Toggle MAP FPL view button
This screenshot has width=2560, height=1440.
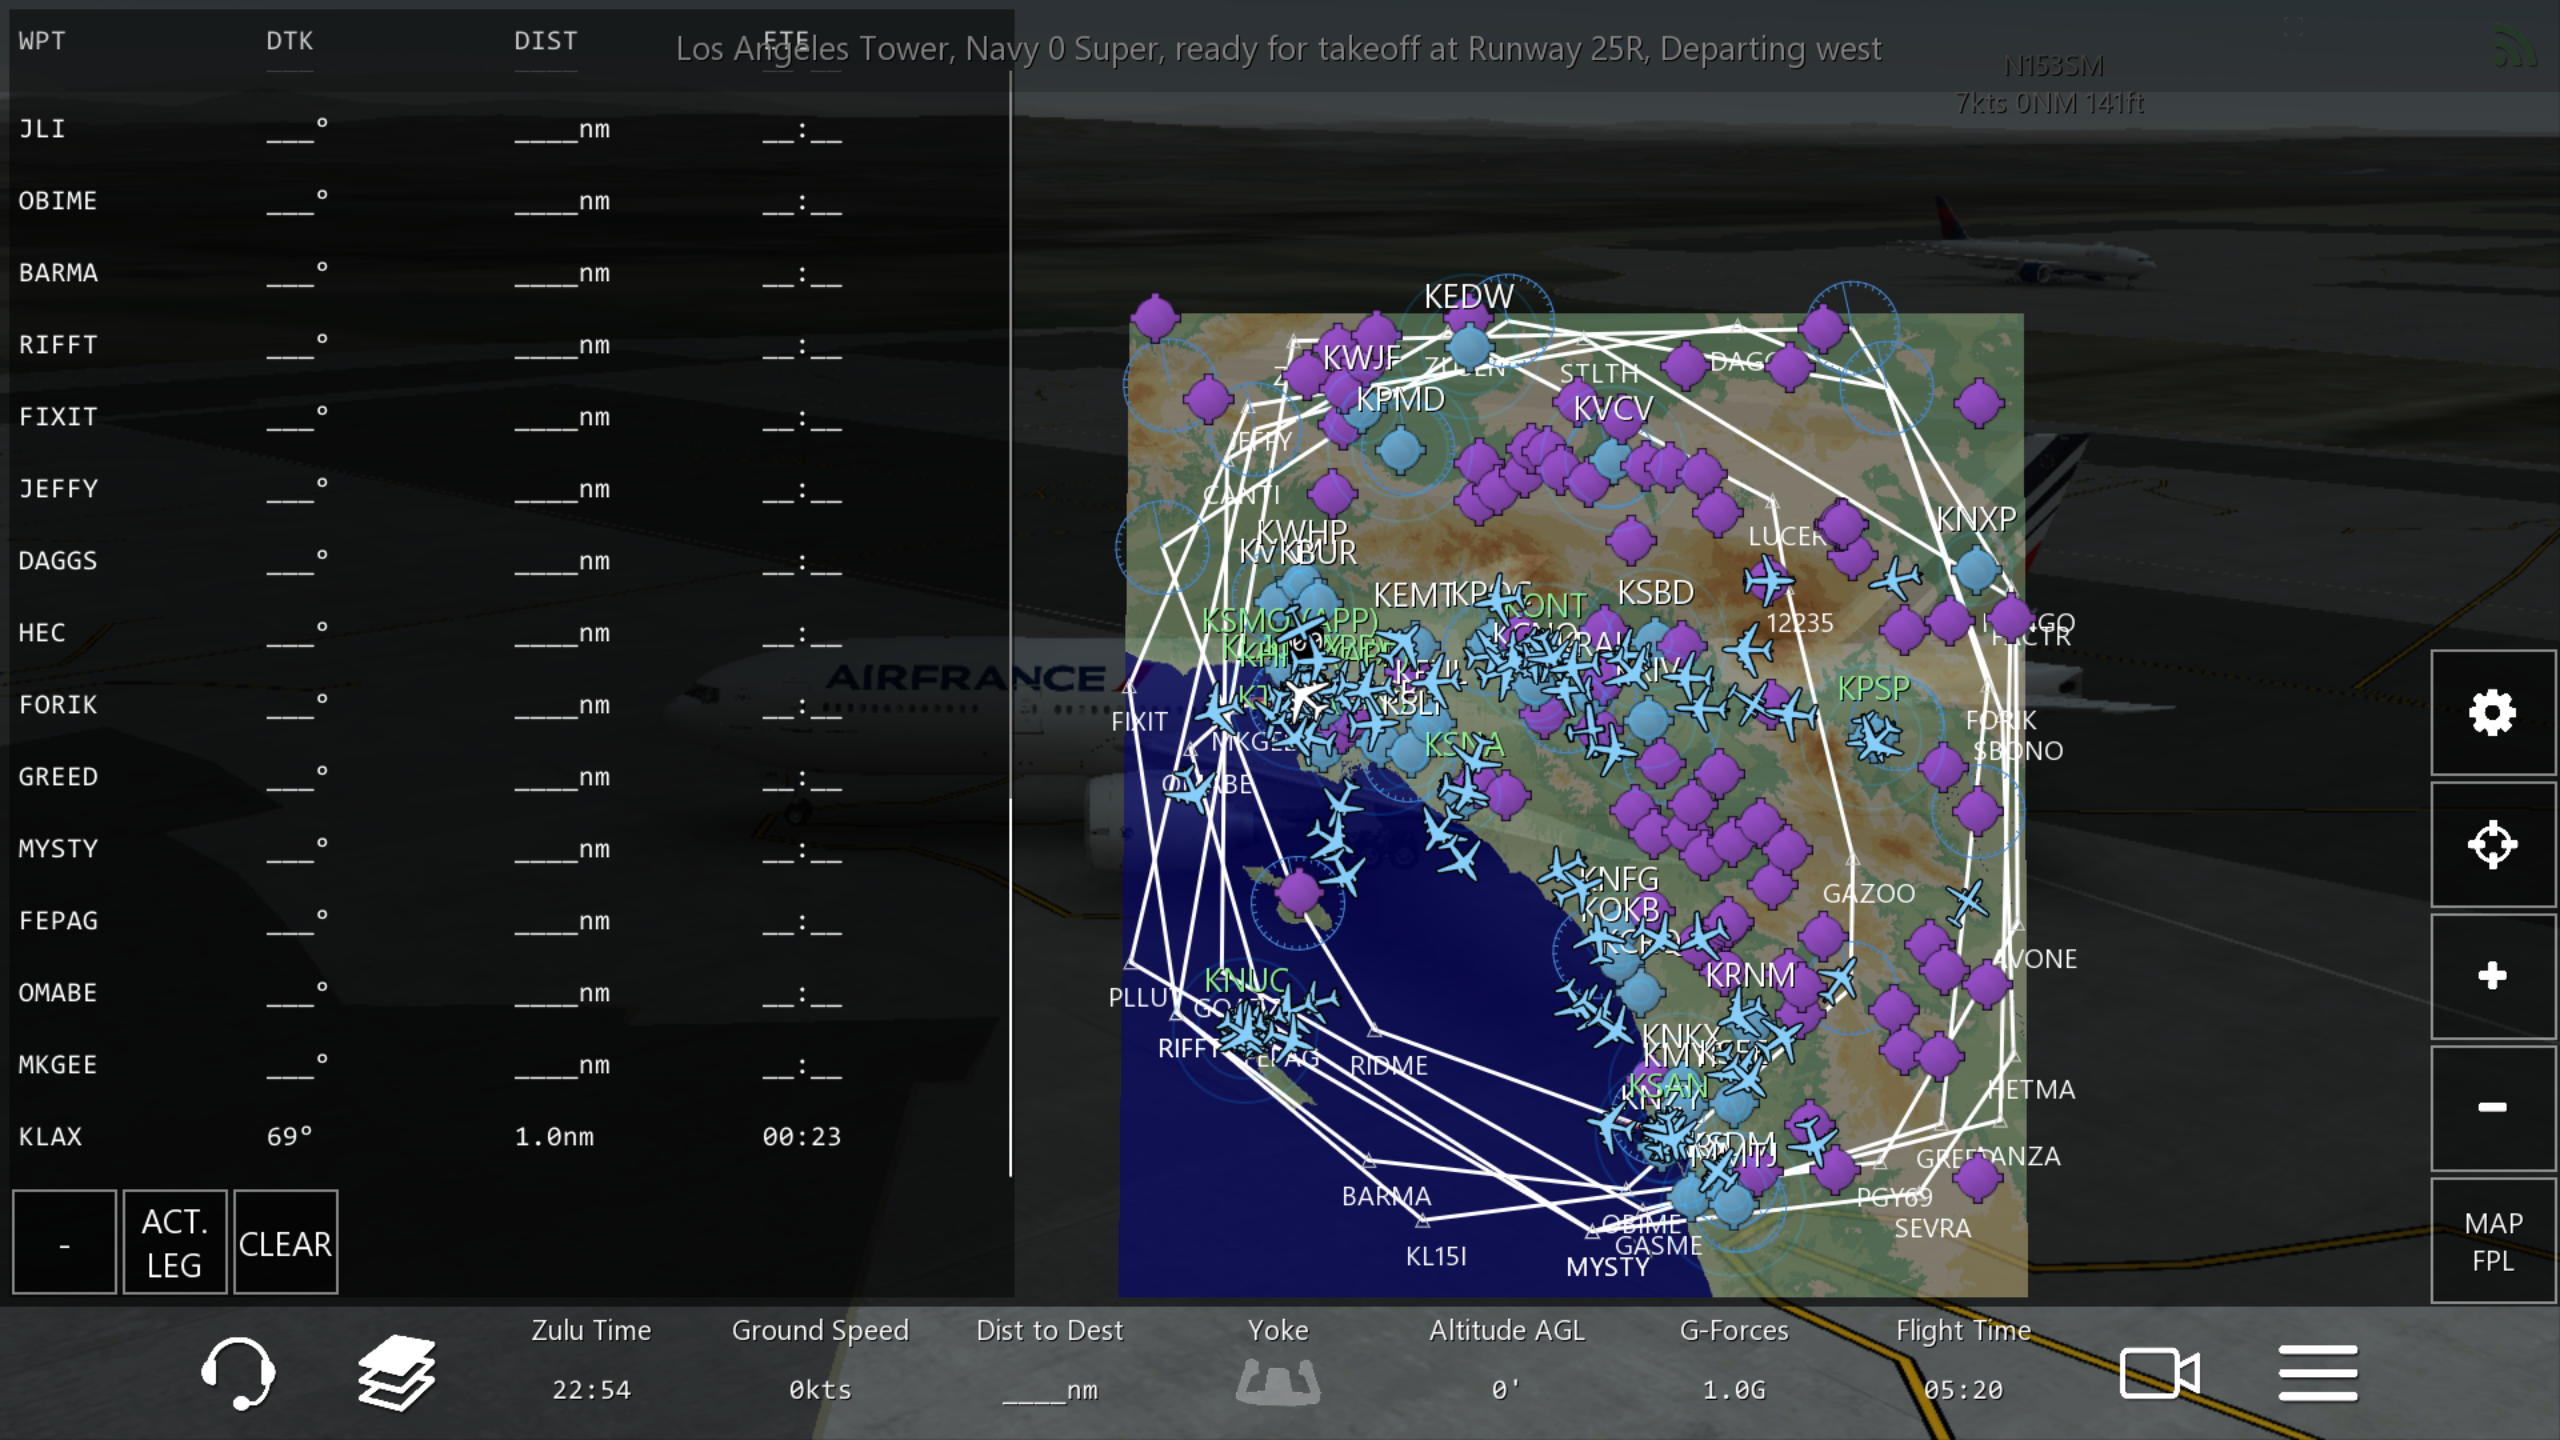(2491, 1241)
